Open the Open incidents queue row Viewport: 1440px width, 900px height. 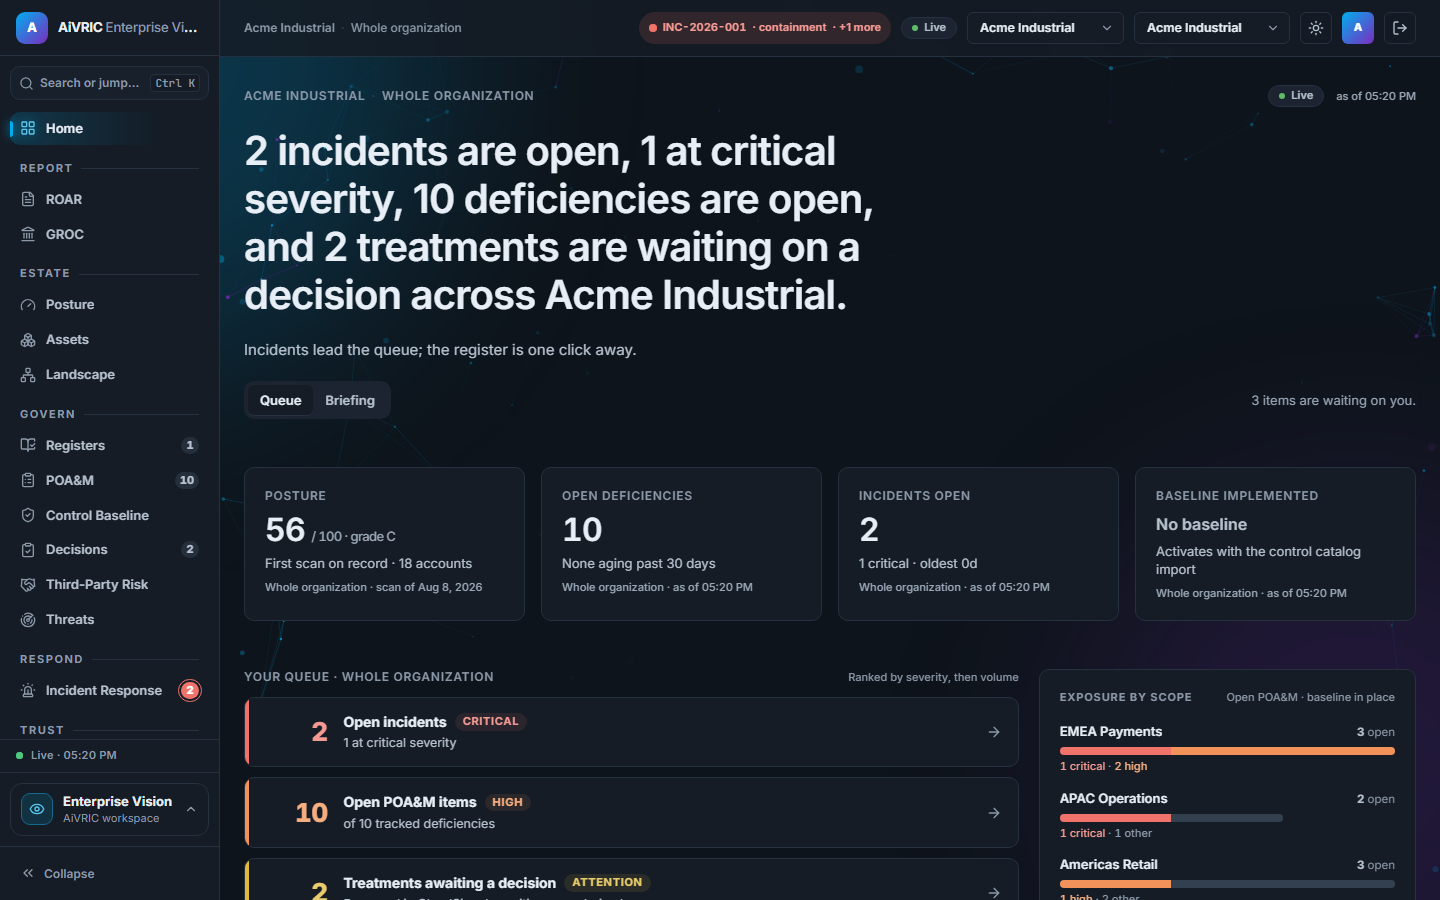(632, 732)
